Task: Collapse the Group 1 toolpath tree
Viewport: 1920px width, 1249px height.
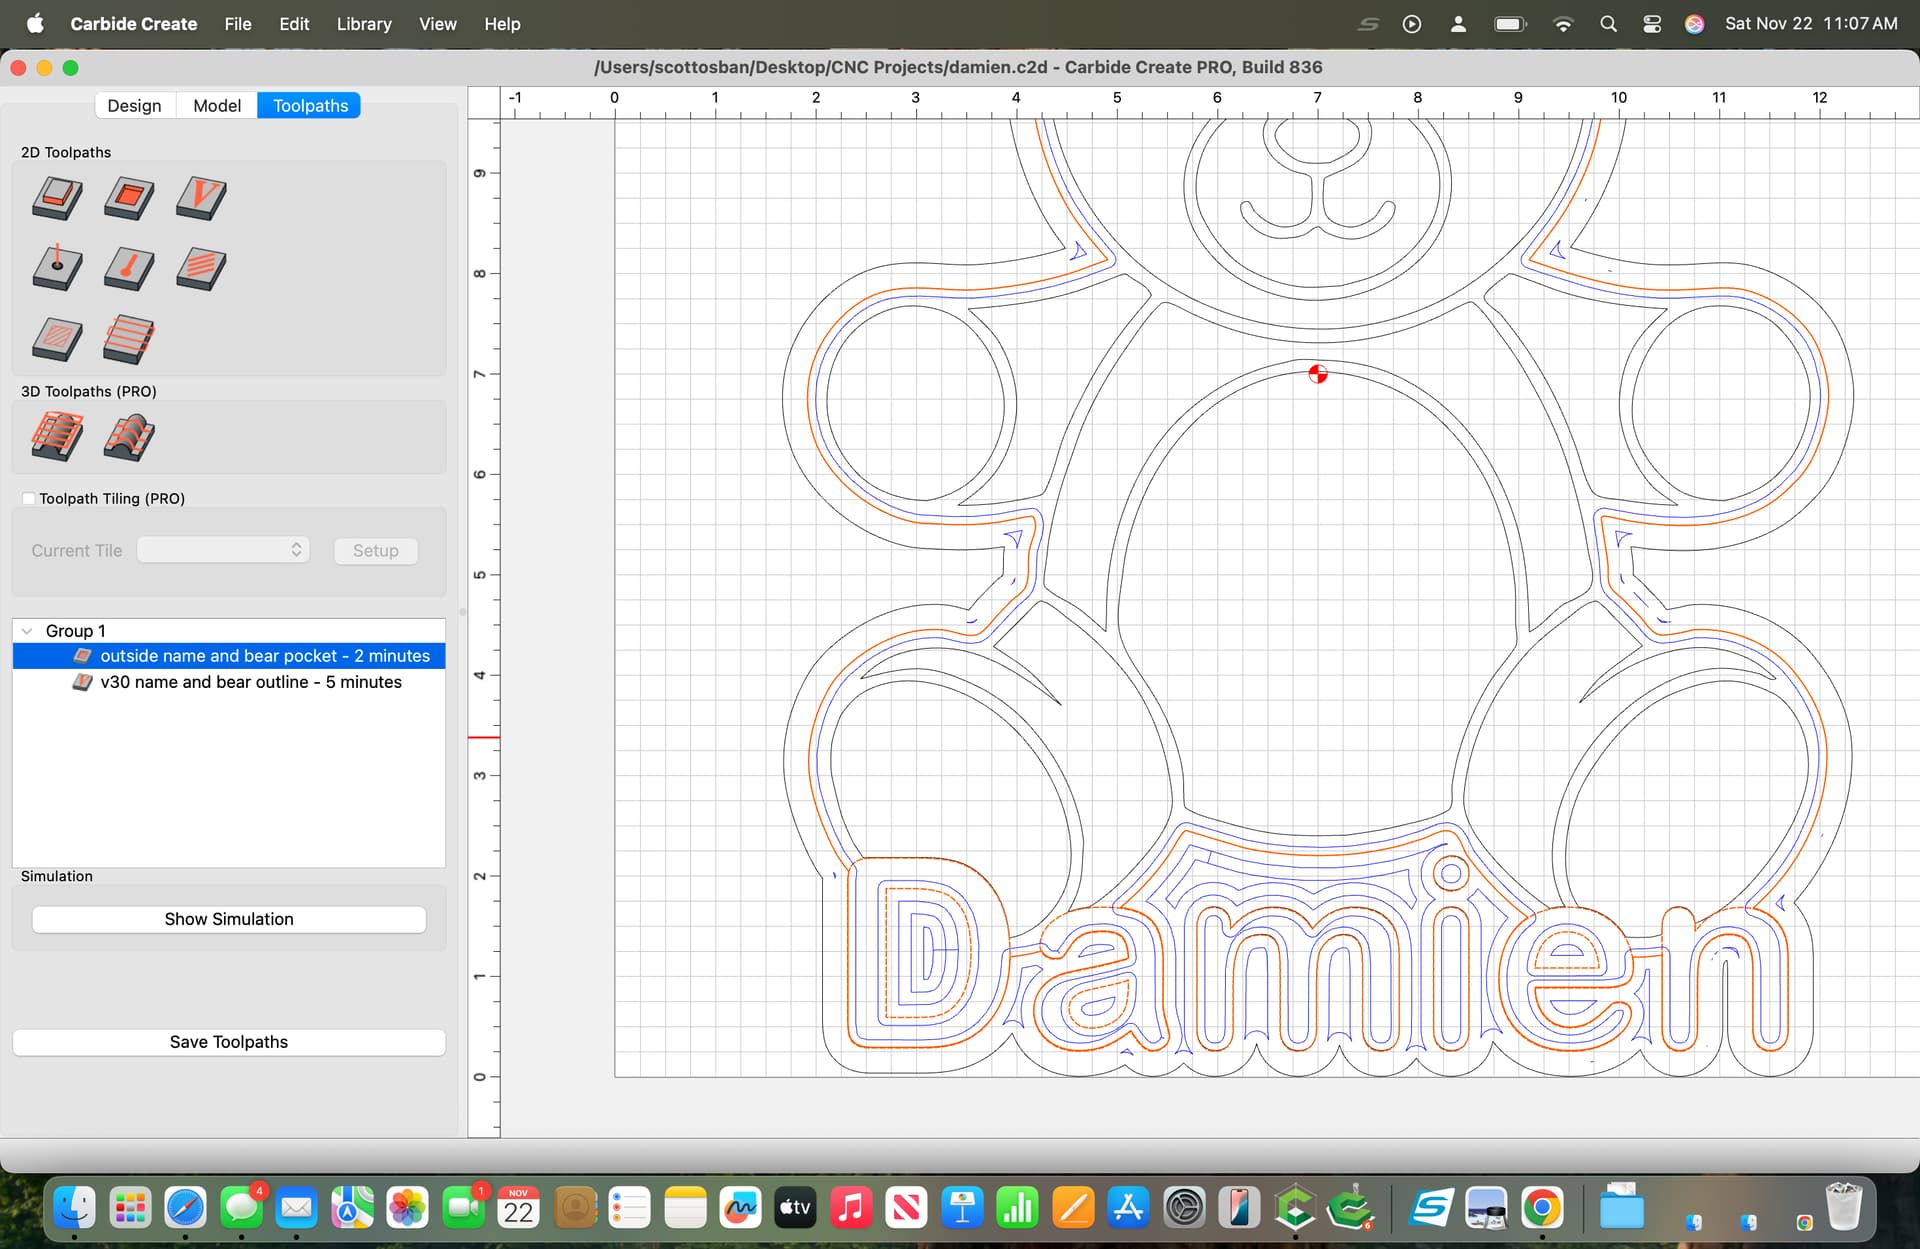Action: click(27, 631)
